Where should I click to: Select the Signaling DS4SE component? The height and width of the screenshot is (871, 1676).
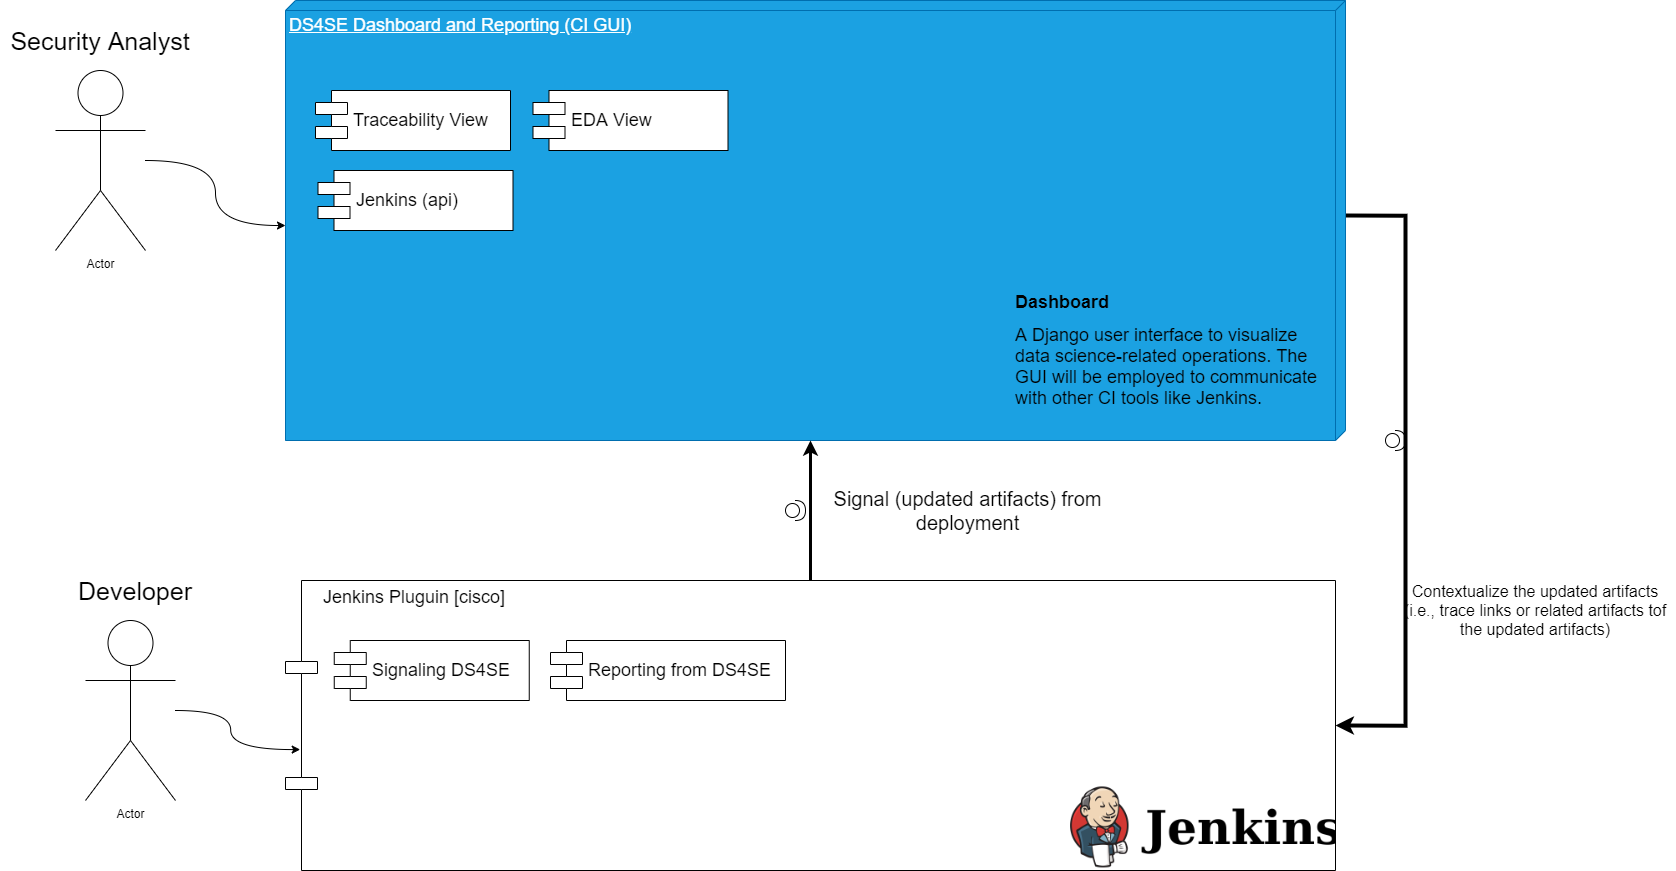pos(431,670)
